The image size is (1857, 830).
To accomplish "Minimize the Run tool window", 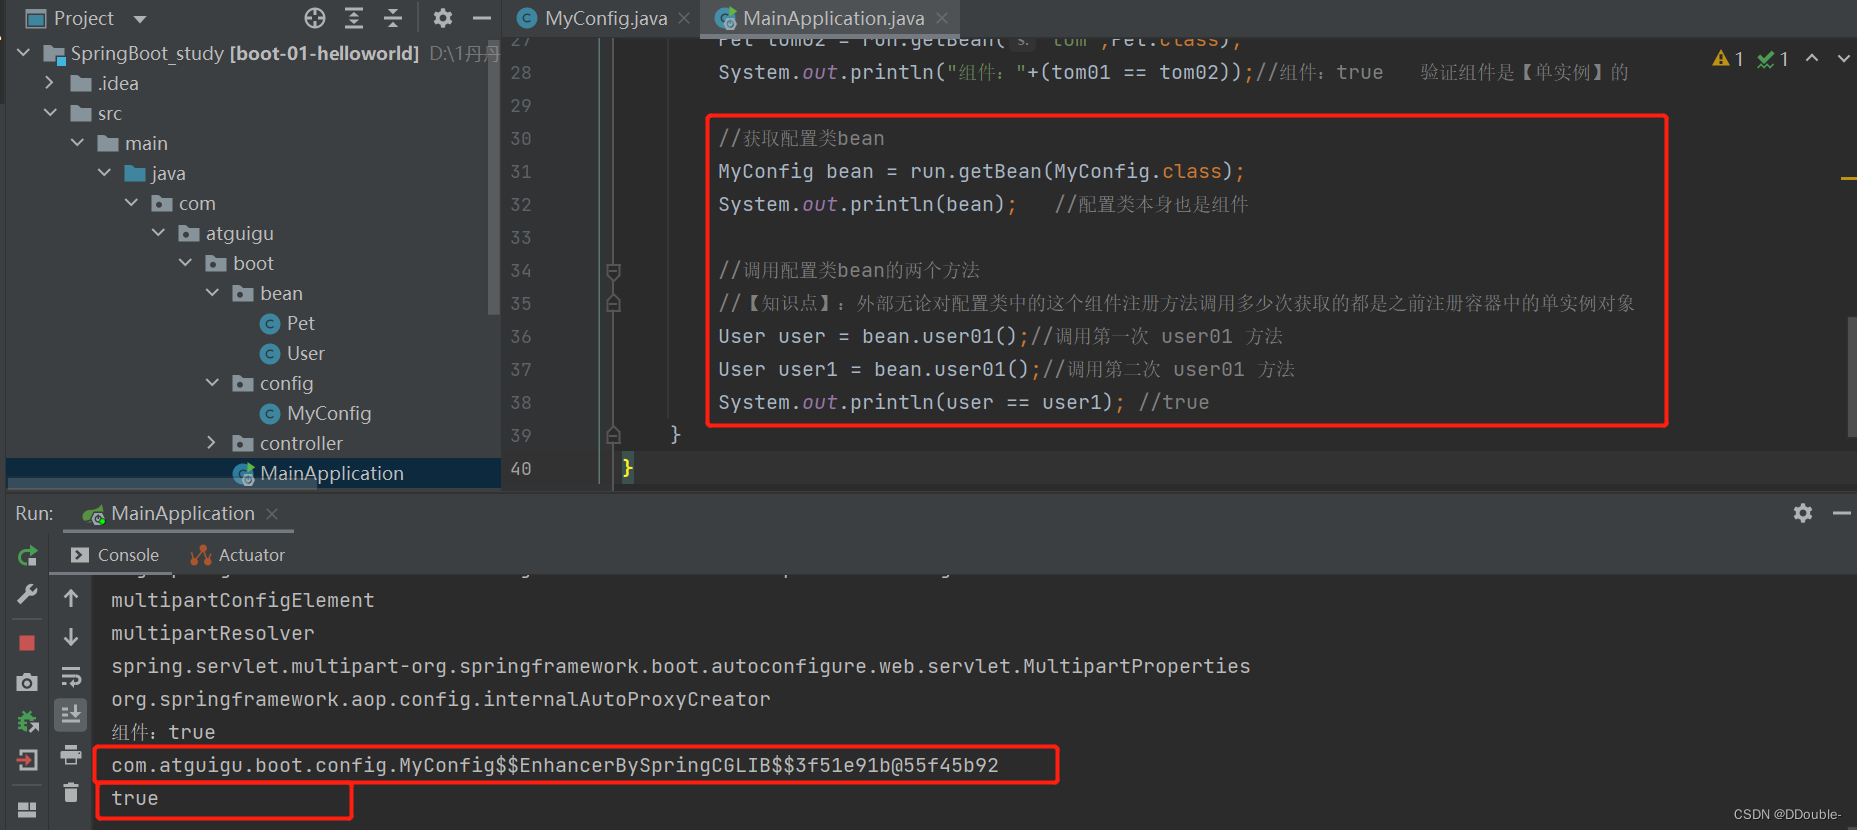I will tap(1842, 513).
